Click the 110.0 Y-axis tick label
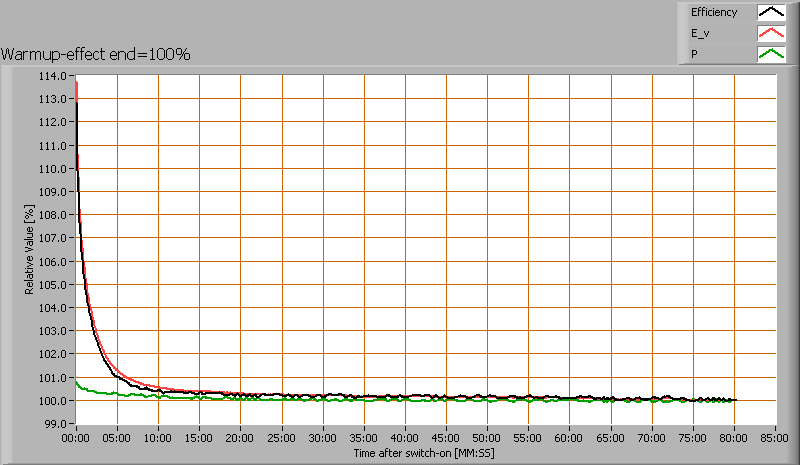 pyautogui.click(x=53, y=169)
